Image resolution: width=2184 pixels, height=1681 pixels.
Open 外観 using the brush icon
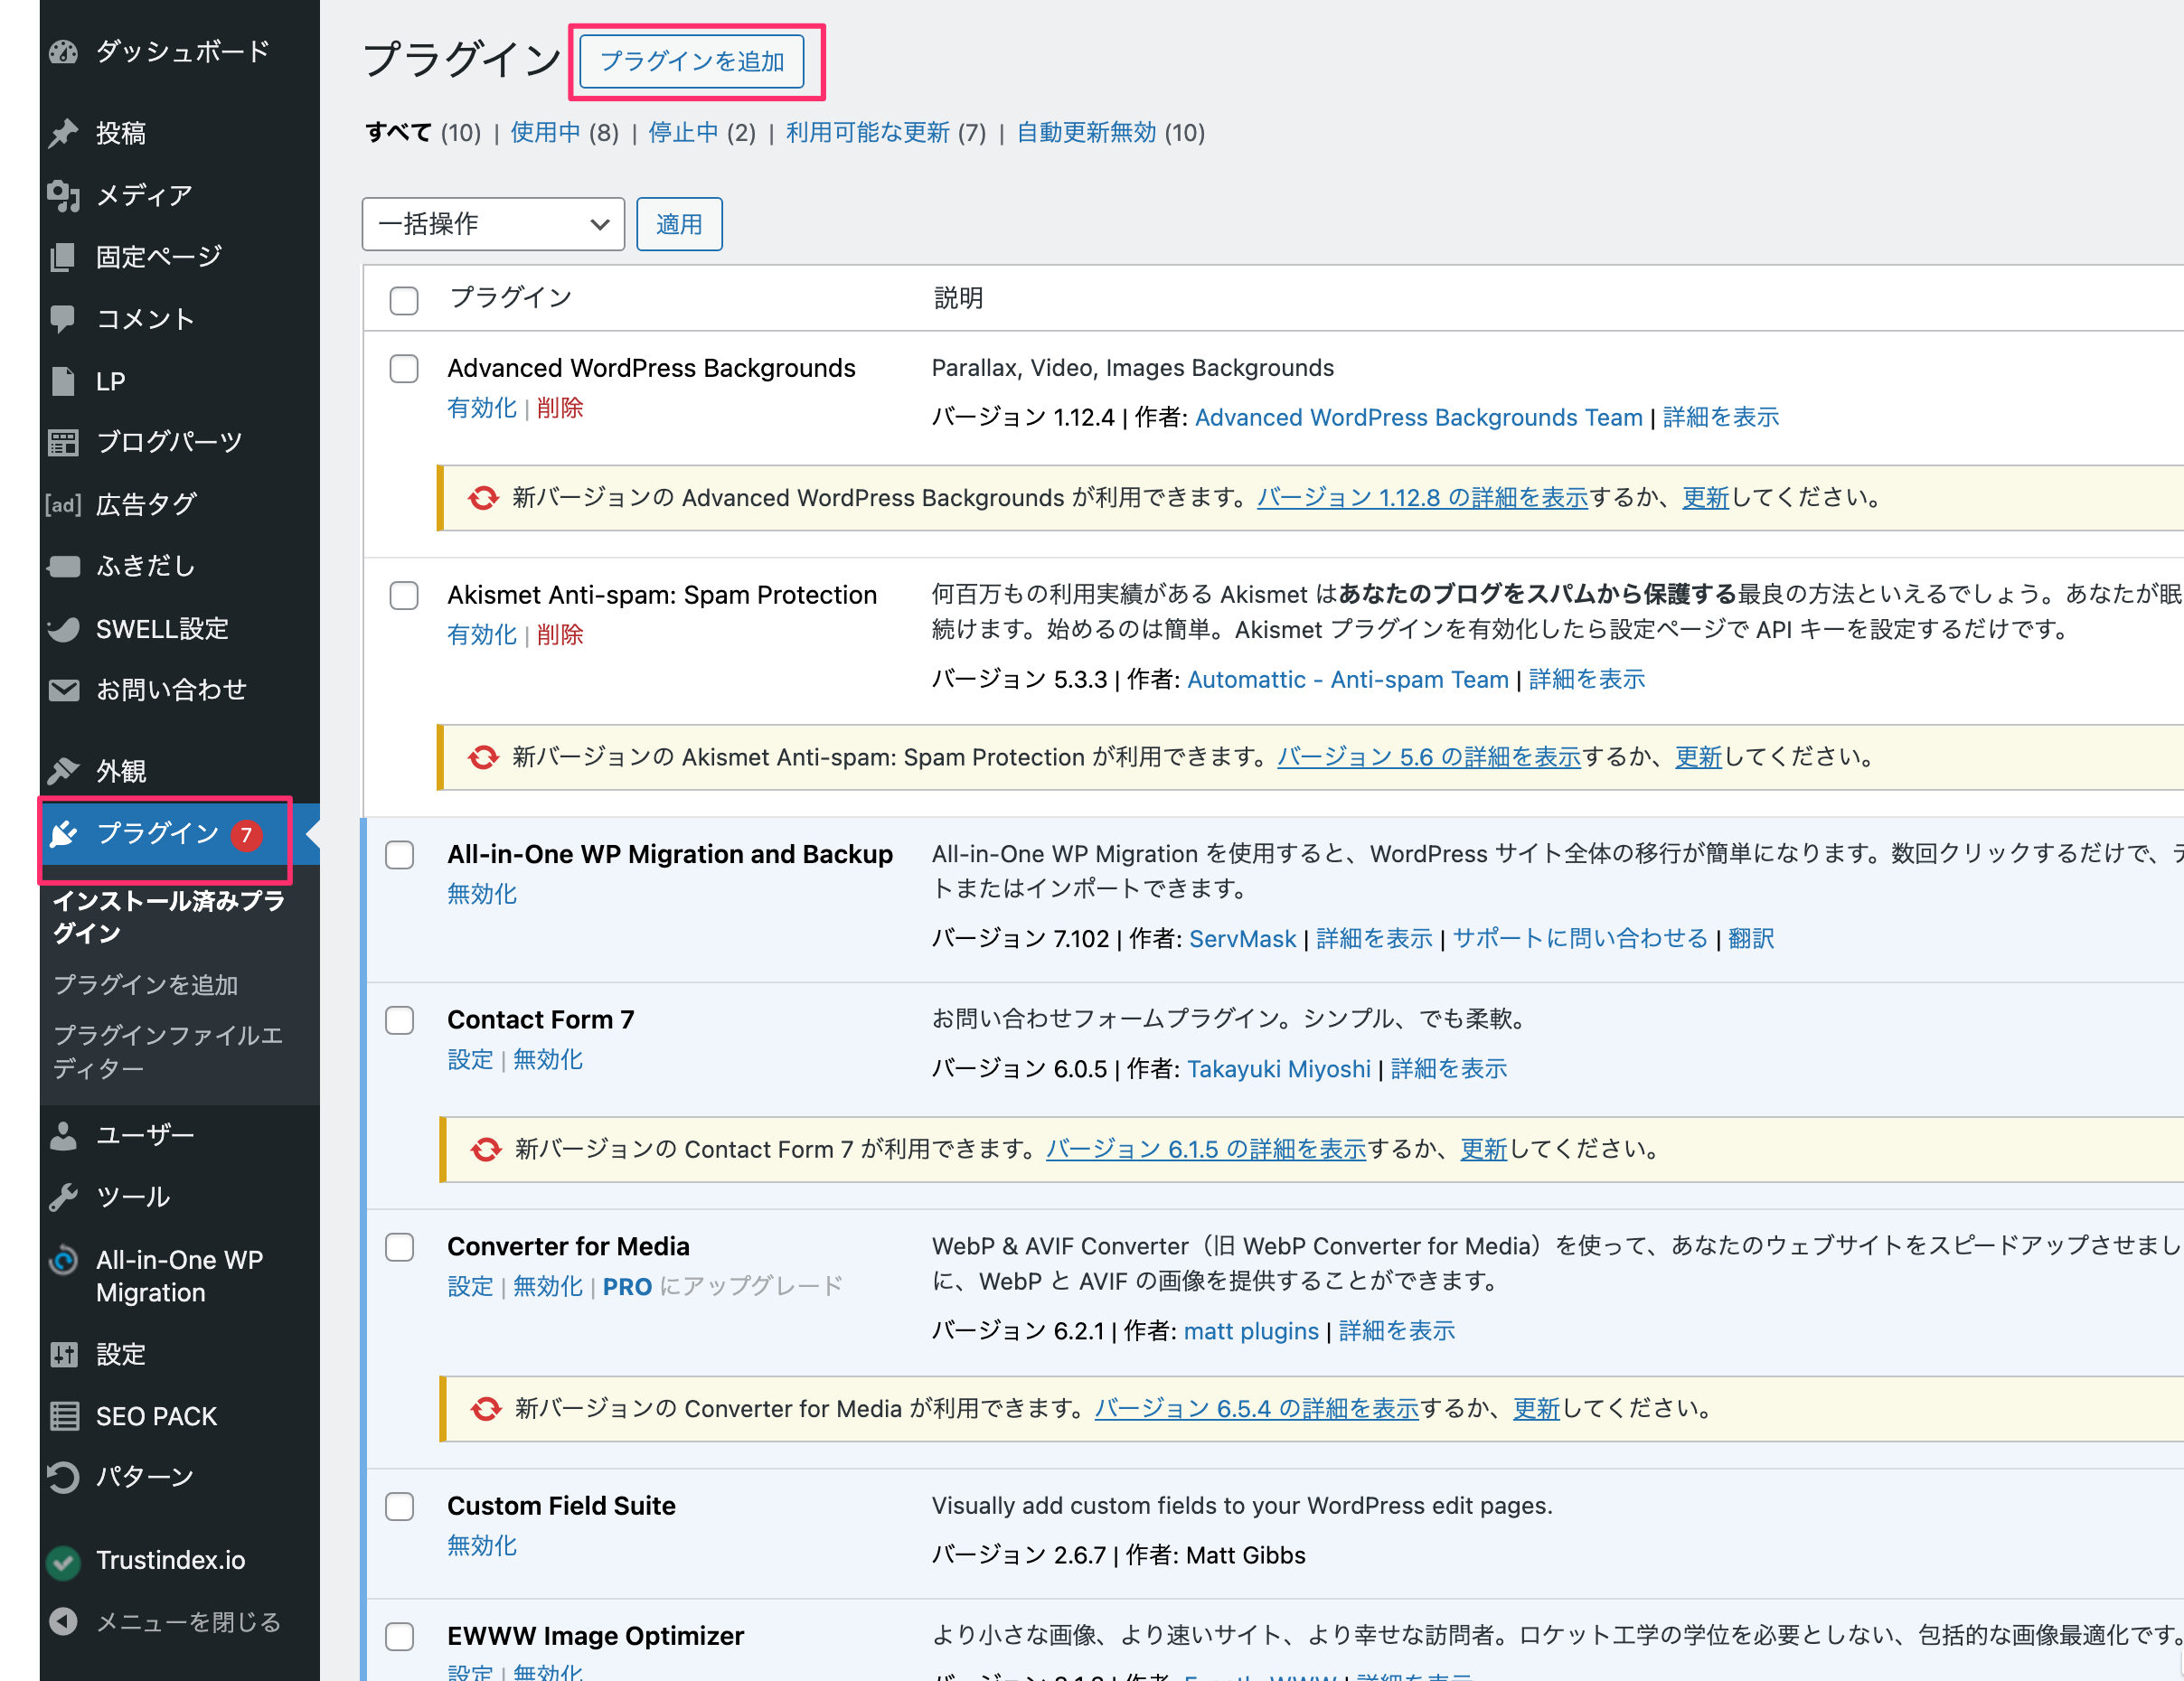64,770
